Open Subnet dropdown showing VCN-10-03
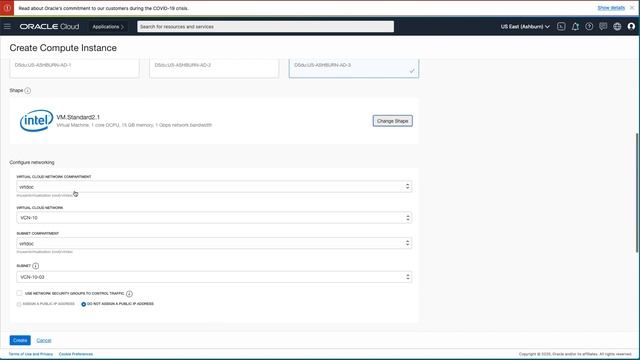Viewport: 640px width, 360px height. (x=214, y=277)
